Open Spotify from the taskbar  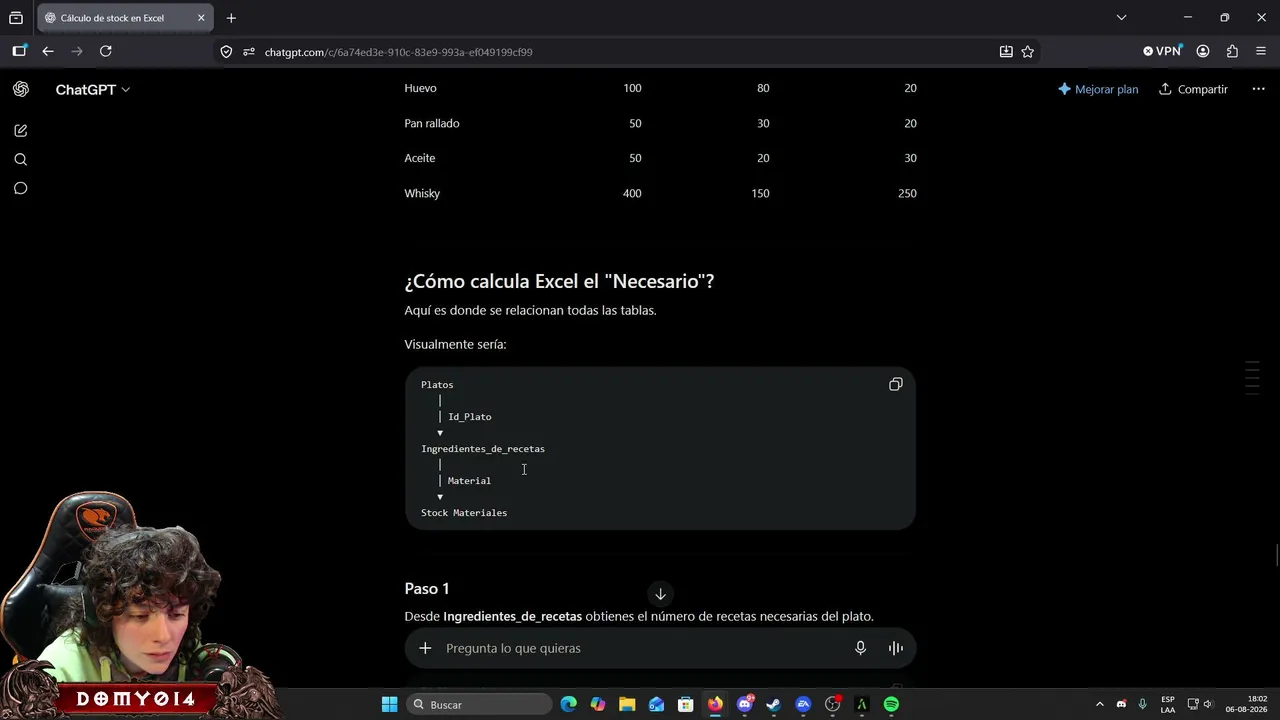point(891,705)
